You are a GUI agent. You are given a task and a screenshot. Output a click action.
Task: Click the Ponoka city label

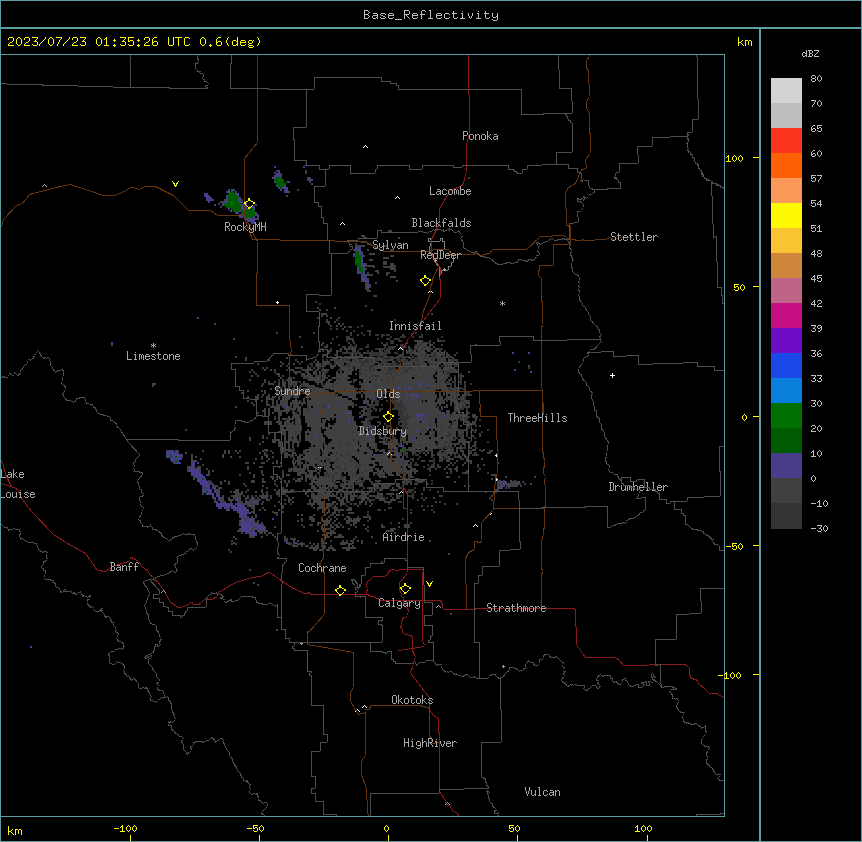[x=480, y=136]
